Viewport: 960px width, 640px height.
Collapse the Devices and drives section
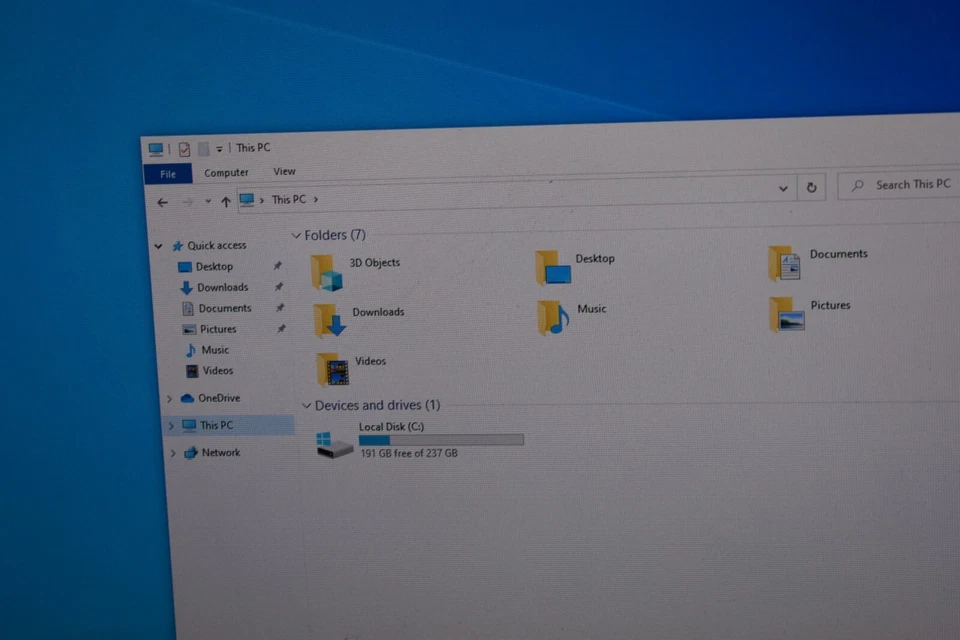tap(306, 405)
